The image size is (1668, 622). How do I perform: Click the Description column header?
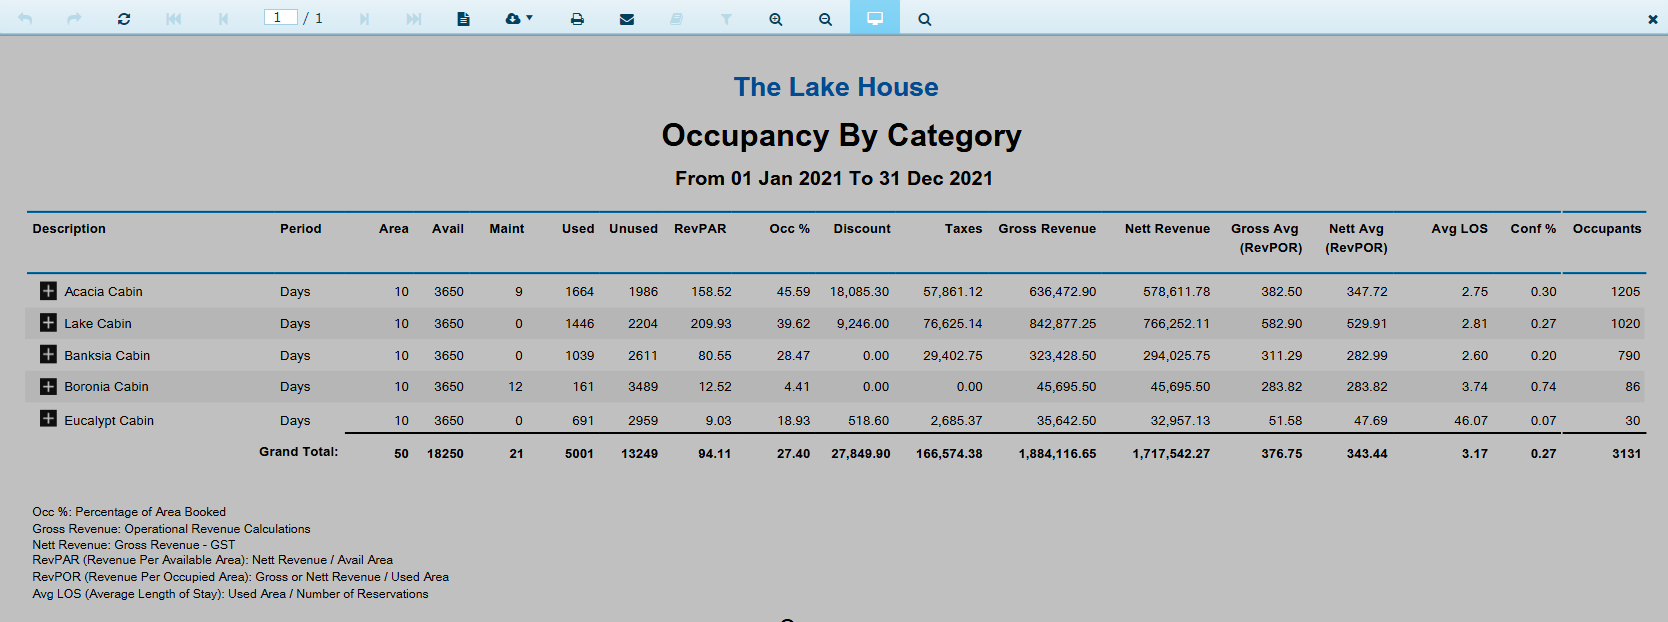[69, 229]
